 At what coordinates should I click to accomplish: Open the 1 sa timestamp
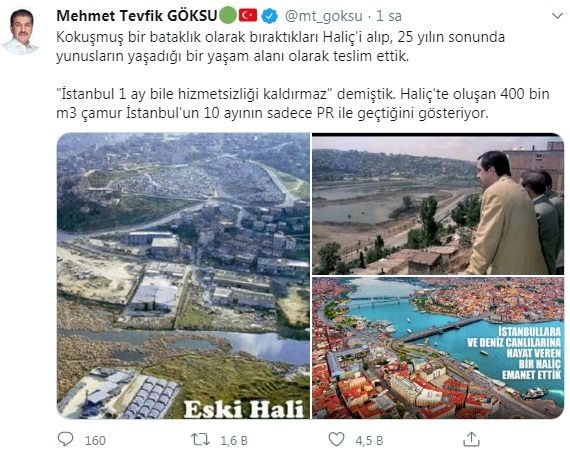[x=389, y=16]
